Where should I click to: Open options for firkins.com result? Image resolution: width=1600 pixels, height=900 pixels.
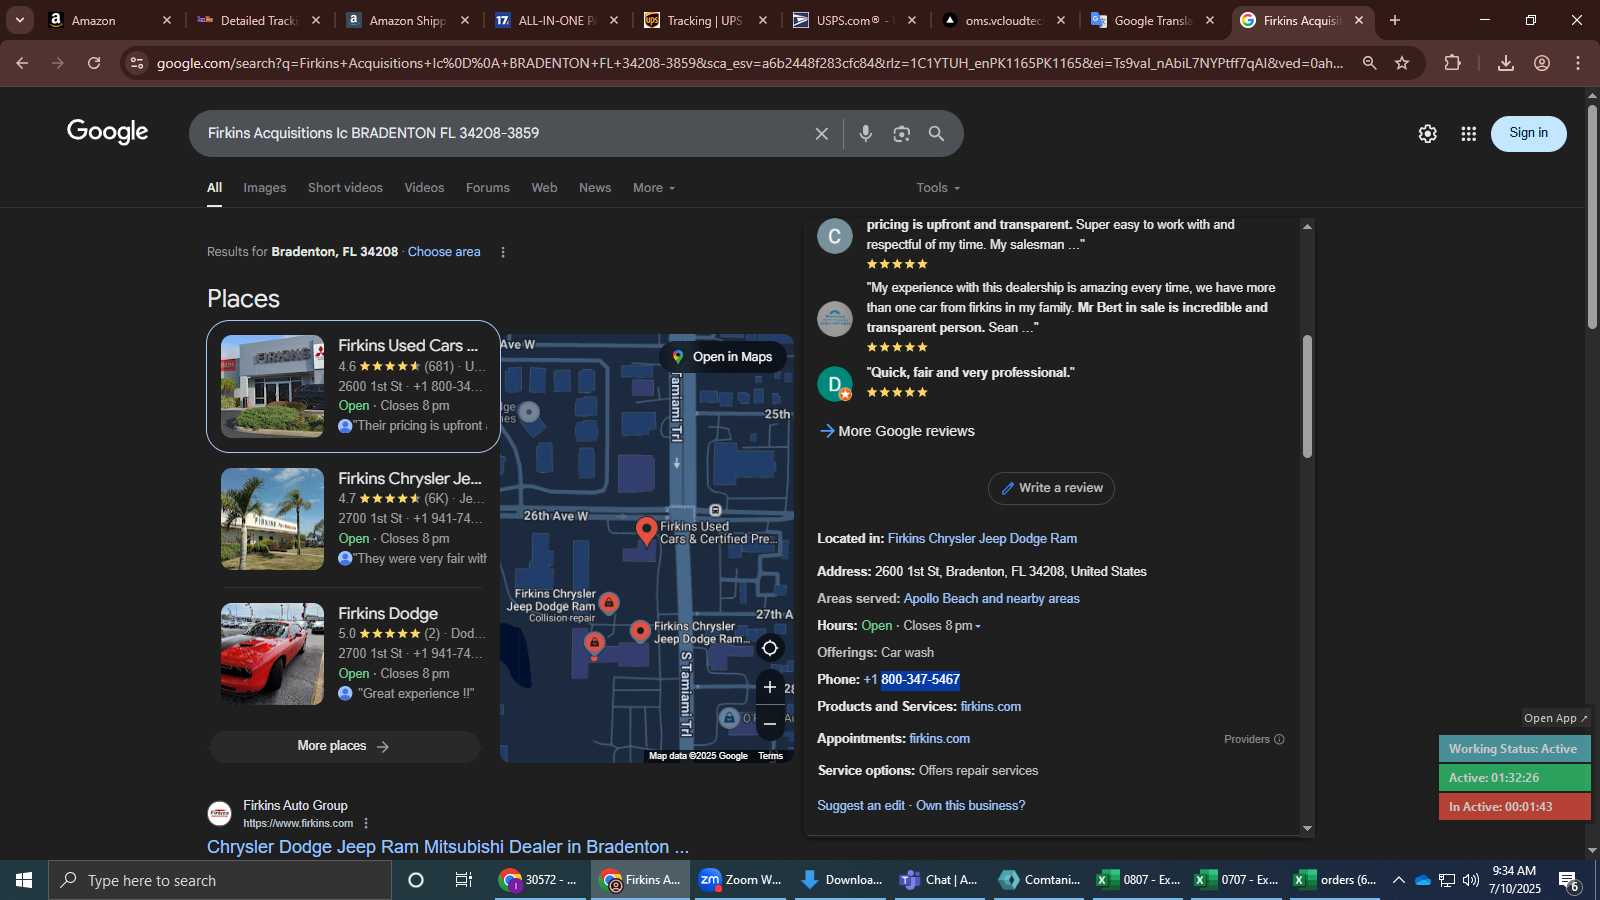366,823
